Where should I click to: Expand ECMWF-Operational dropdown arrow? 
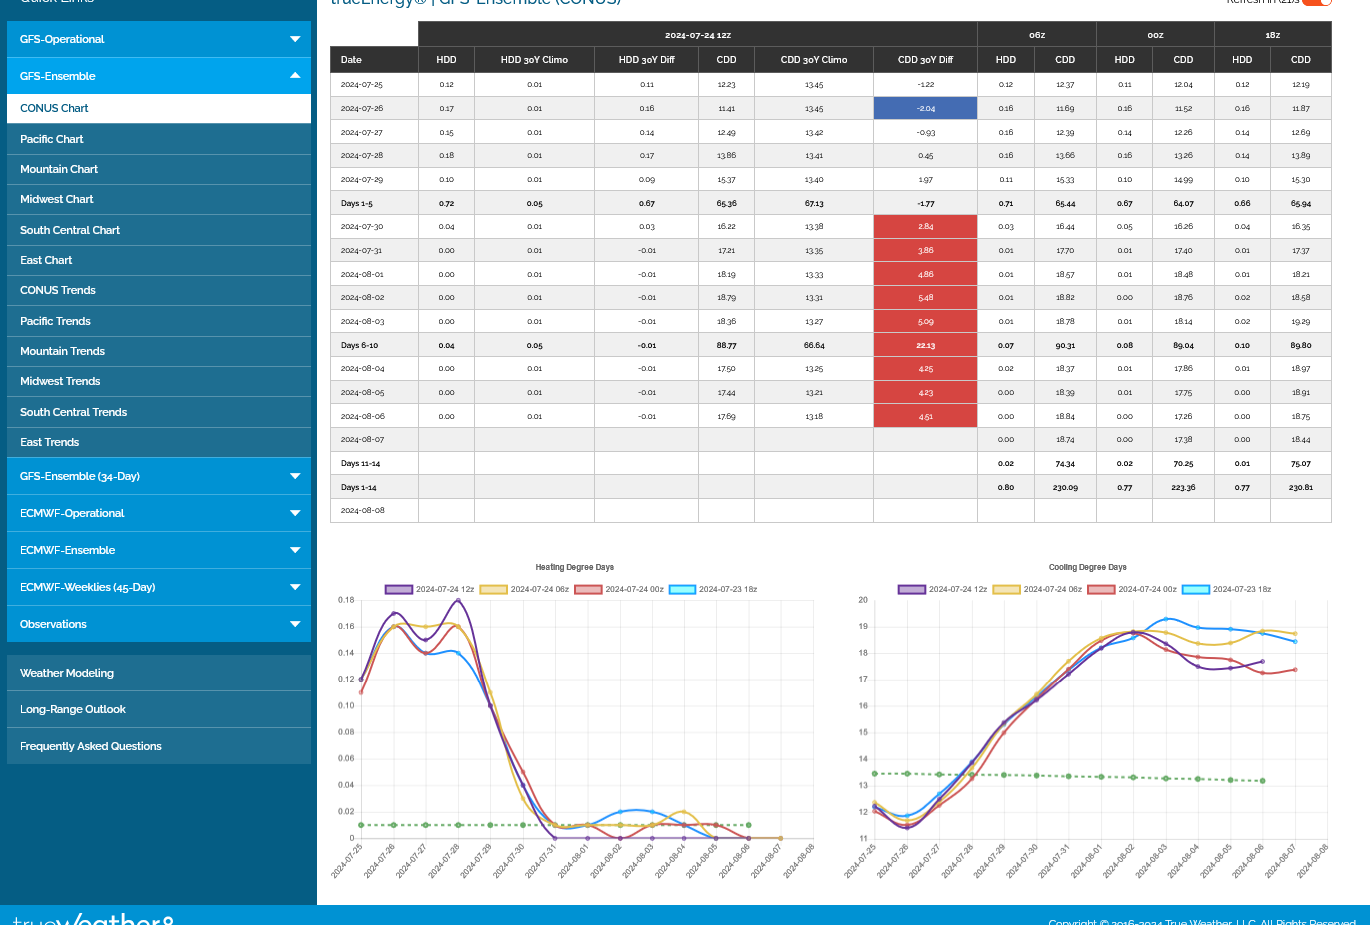pos(295,513)
